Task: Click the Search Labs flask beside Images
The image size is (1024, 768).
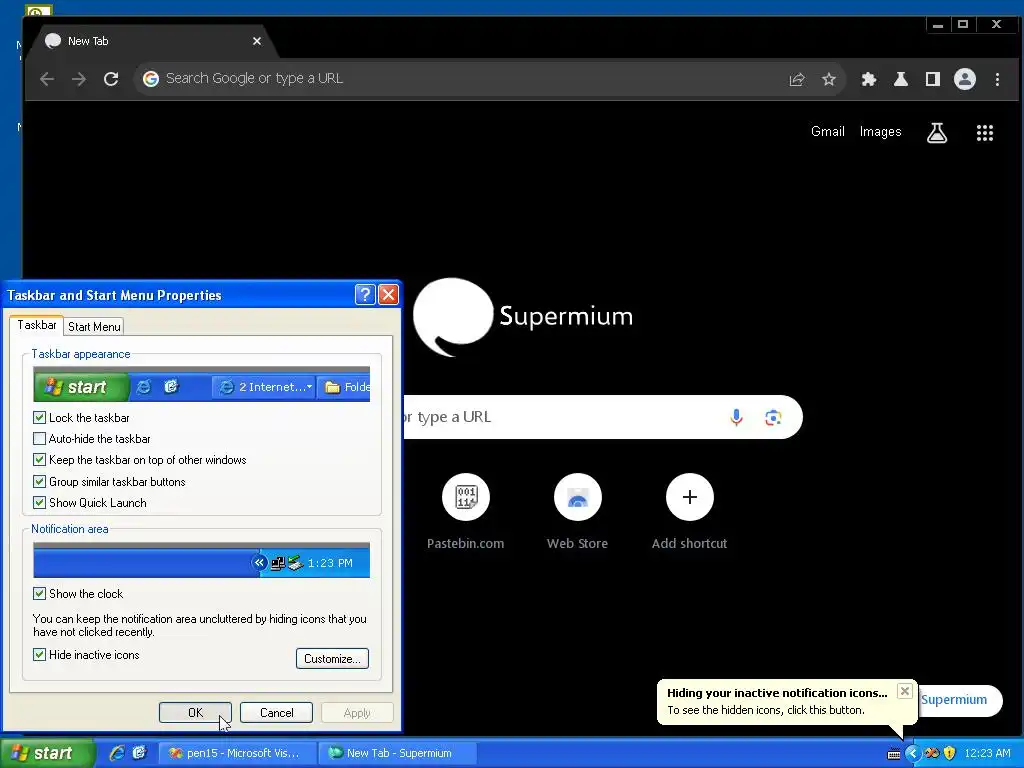Action: (937, 133)
